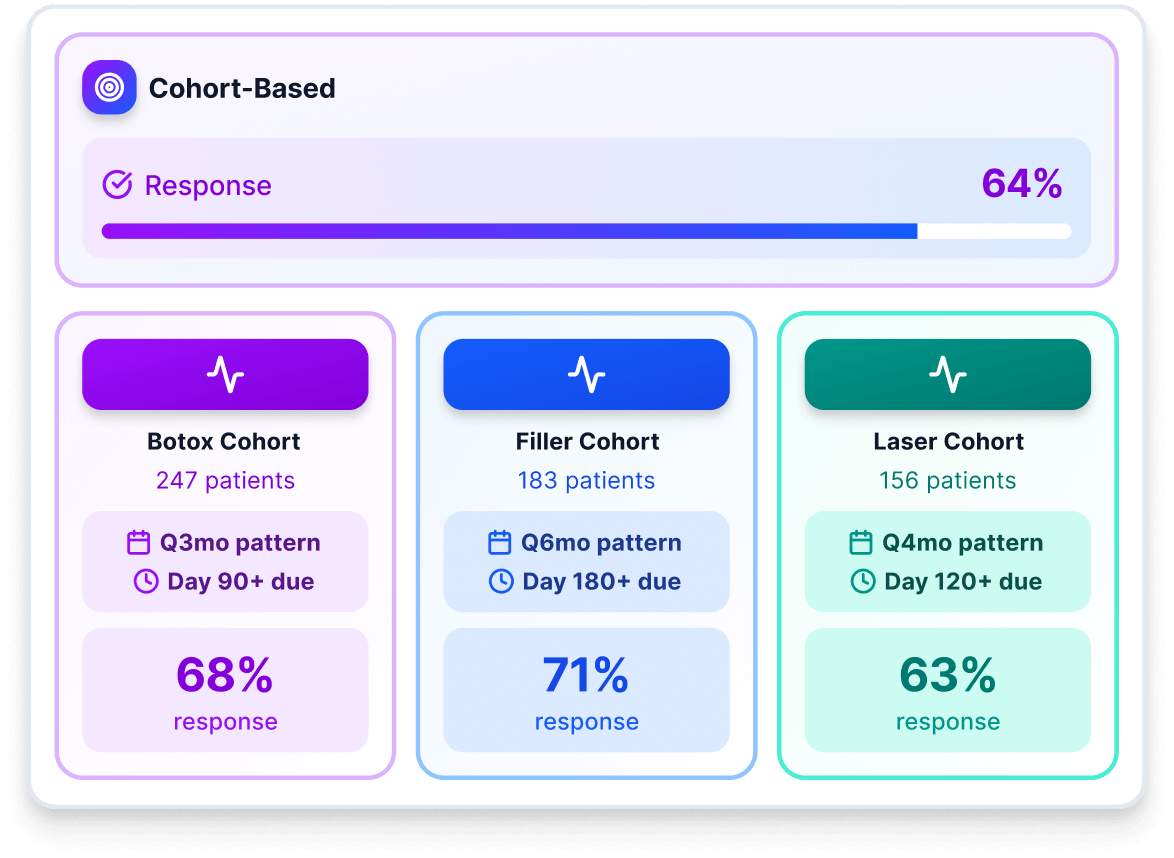Open the 156 patients link
The image size is (1174, 858).
pos(947,480)
